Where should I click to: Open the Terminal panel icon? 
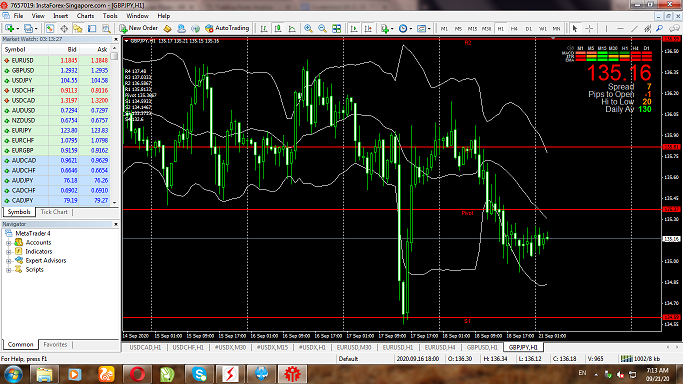pyautogui.click(x=92, y=28)
